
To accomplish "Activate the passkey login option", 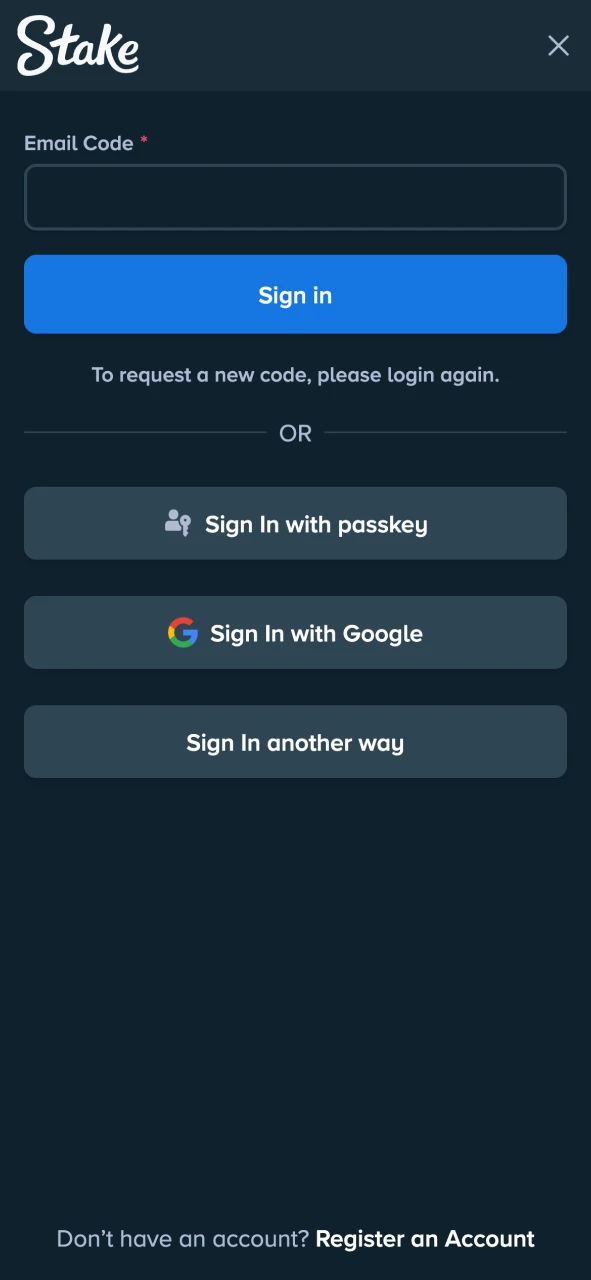I will point(295,523).
